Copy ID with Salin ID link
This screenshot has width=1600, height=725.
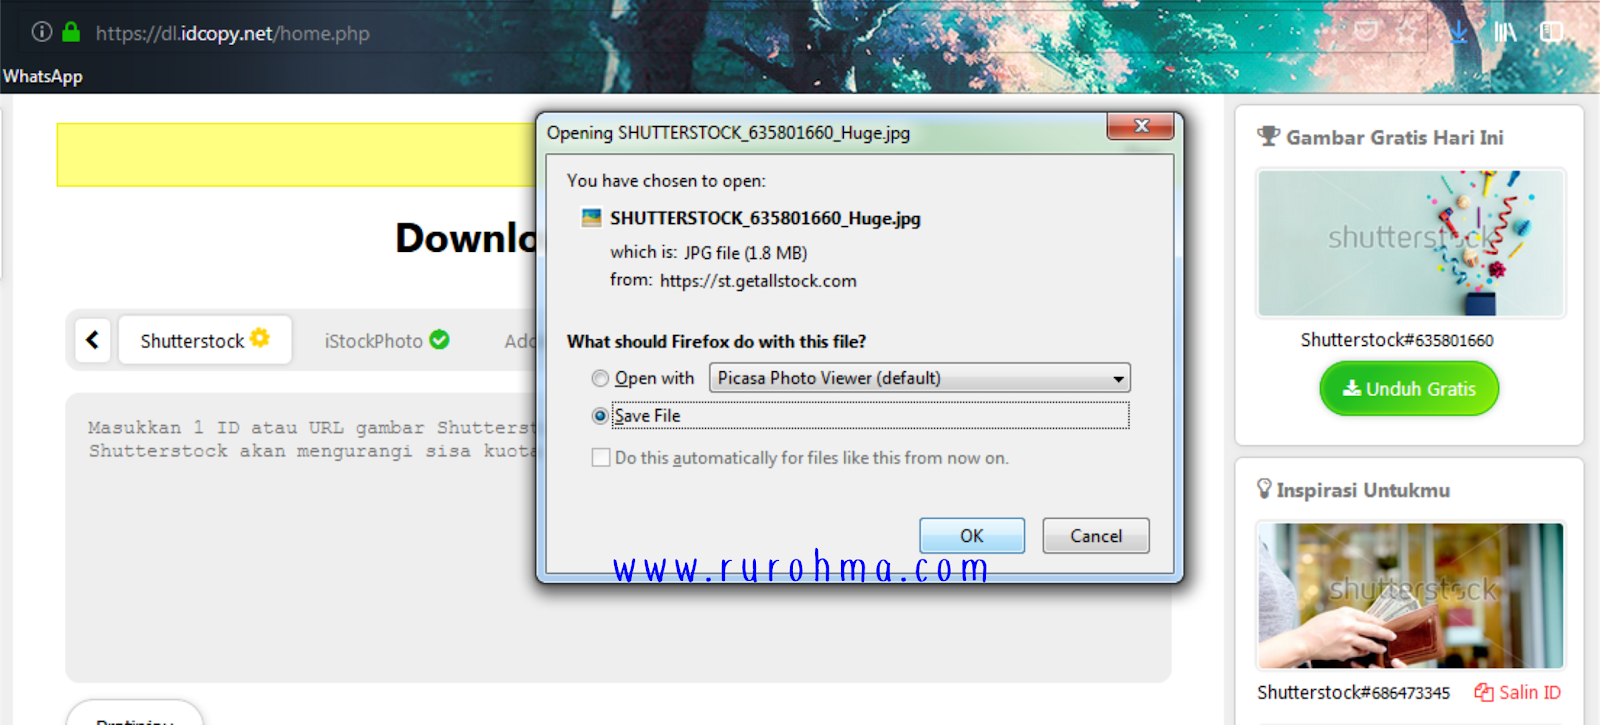pos(1518,692)
